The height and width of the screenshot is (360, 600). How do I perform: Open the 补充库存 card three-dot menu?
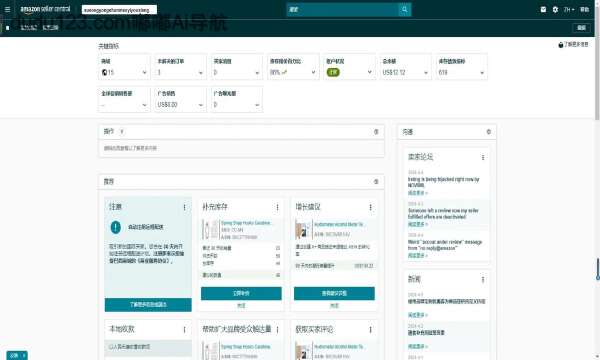coord(277,207)
